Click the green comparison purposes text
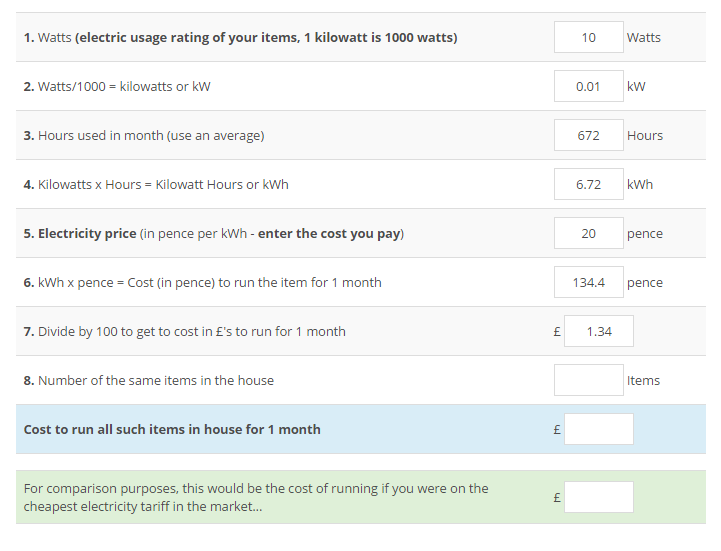The image size is (721, 551). 256,497
